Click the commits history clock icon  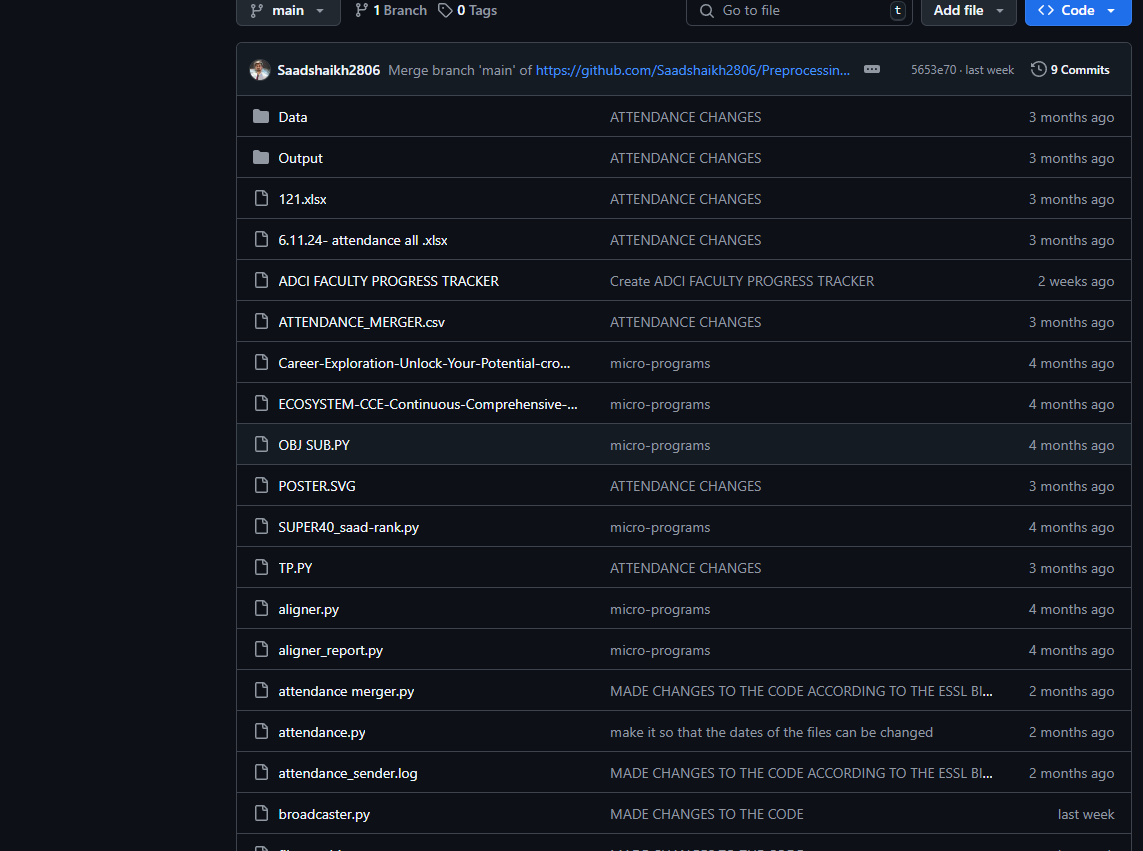pos(1038,69)
